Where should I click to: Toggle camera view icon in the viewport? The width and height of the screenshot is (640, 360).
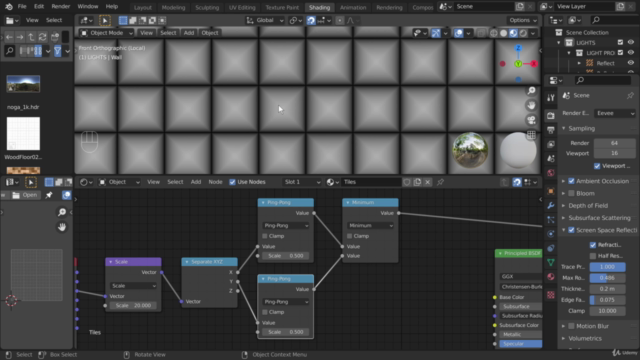tap(531, 120)
